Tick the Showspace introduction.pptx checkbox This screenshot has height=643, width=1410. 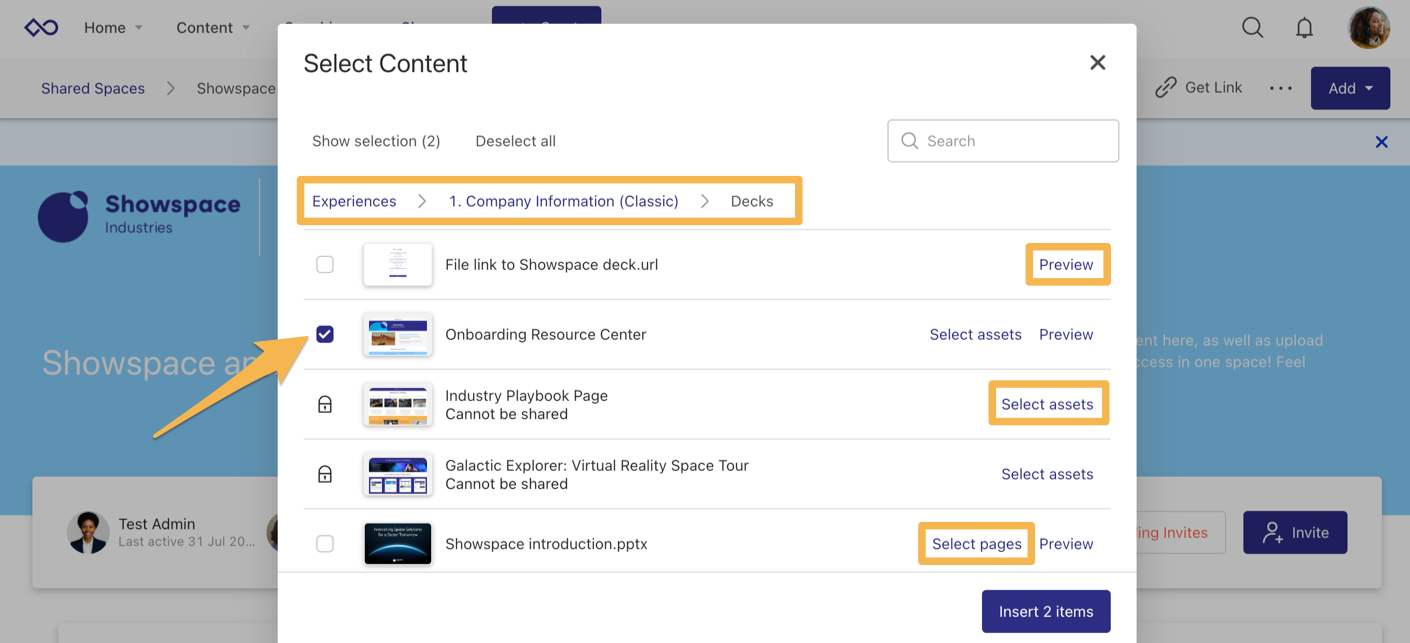(325, 544)
